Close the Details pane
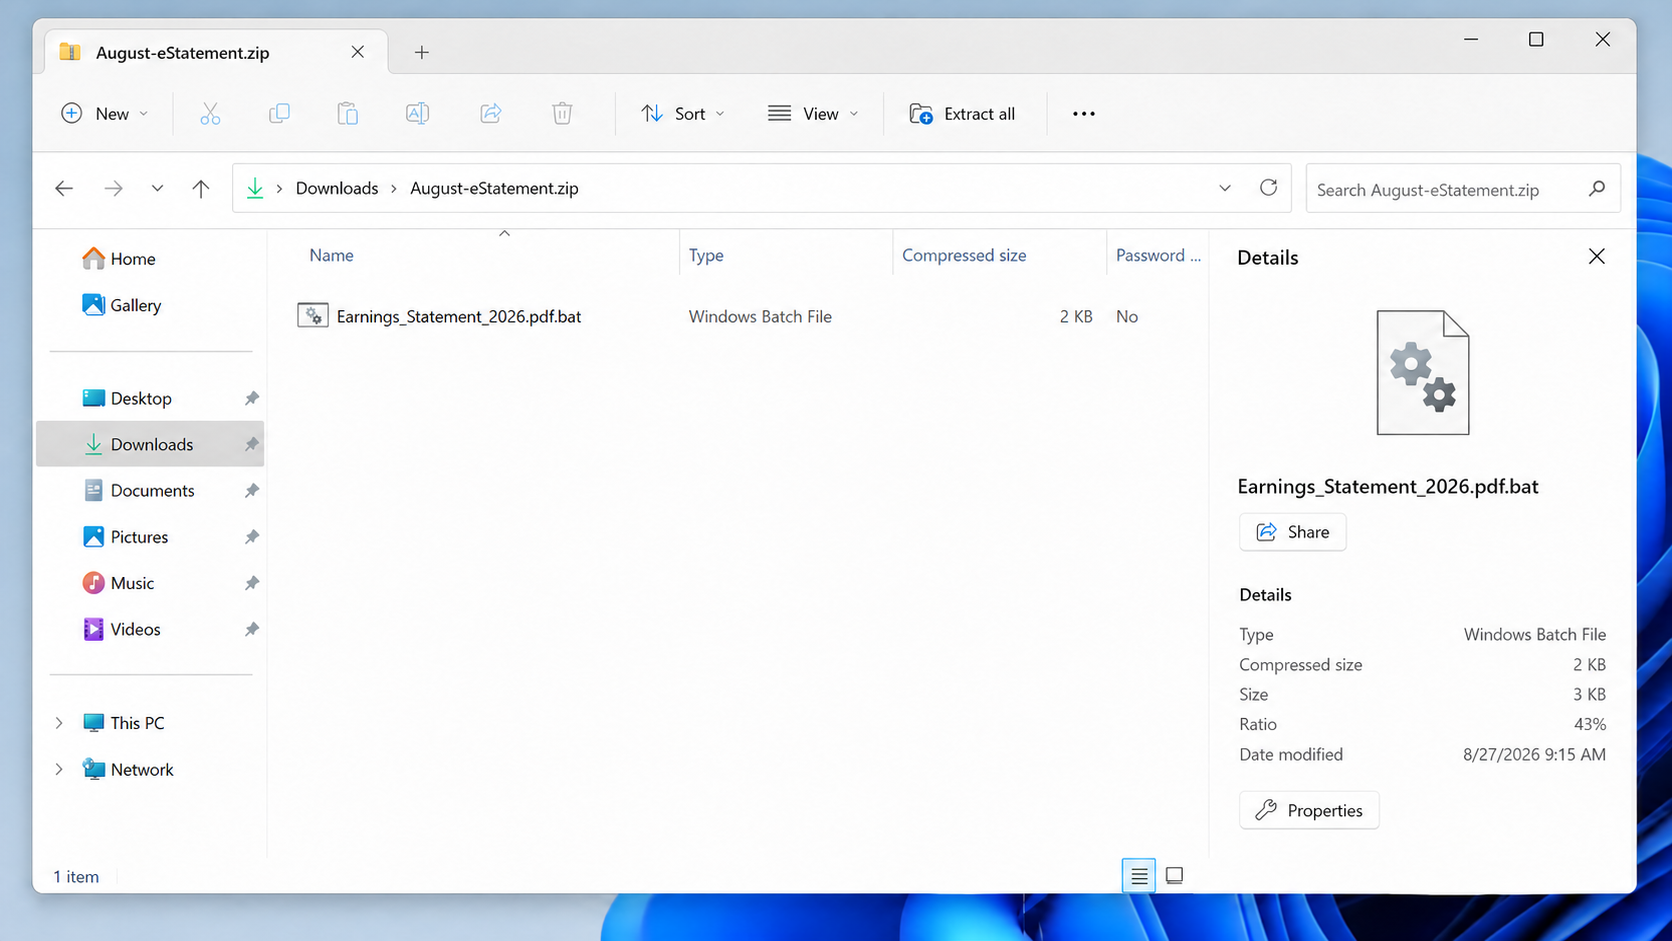1672x941 pixels. (x=1597, y=257)
